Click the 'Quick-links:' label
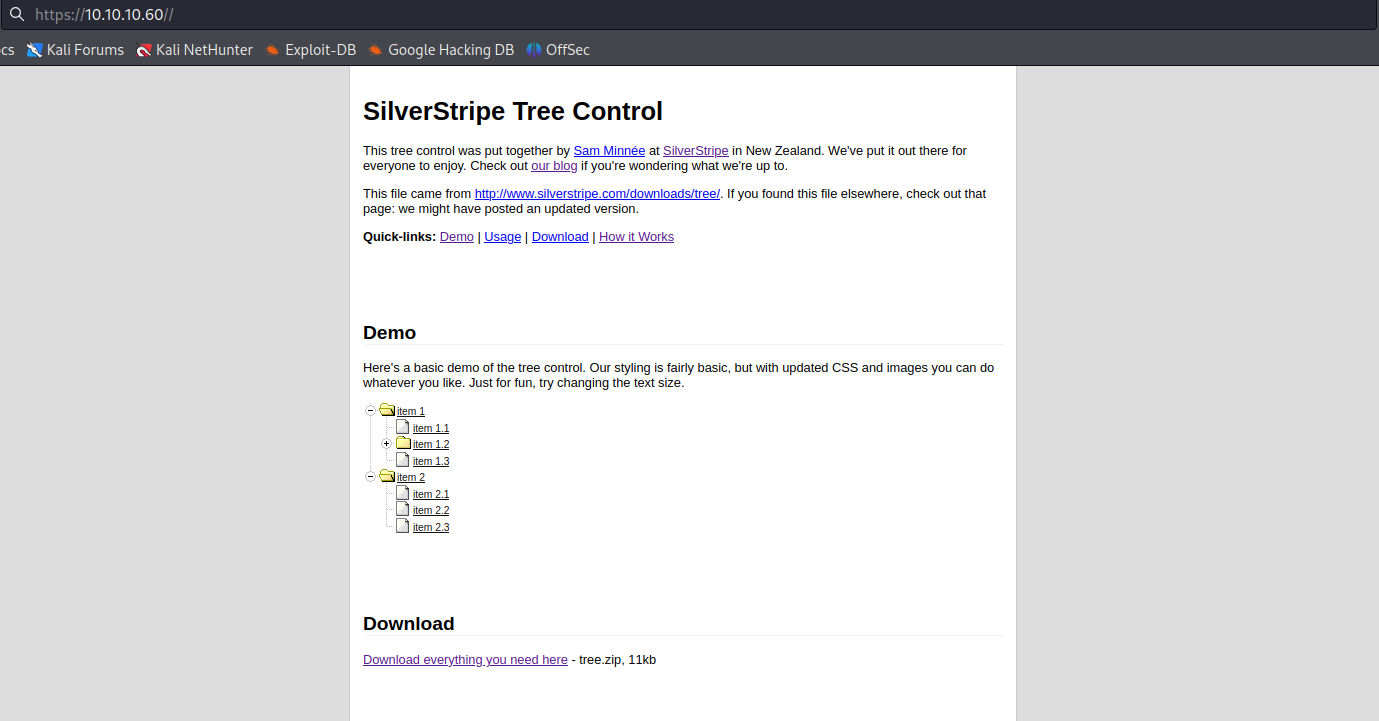 point(400,237)
